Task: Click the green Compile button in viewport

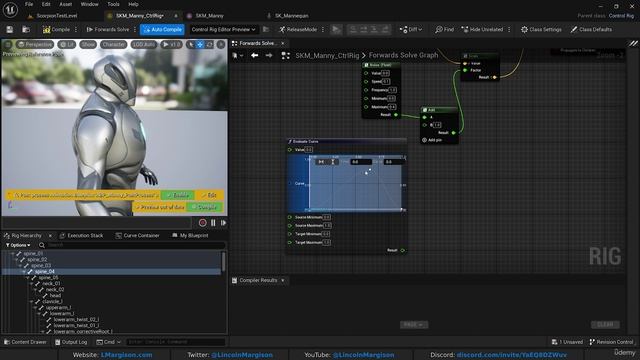Action: tap(204, 207)
